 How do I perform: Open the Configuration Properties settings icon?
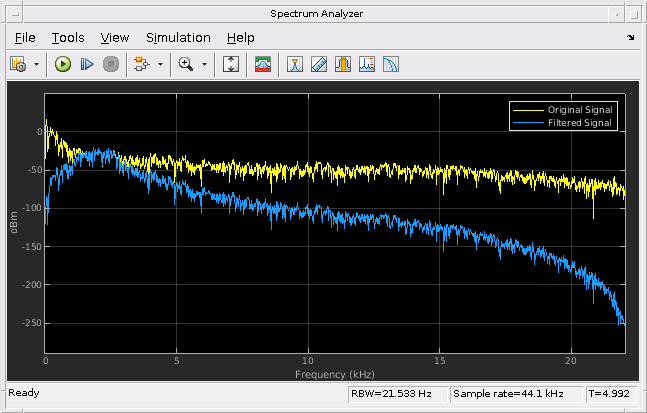click(x=18, y=64)
